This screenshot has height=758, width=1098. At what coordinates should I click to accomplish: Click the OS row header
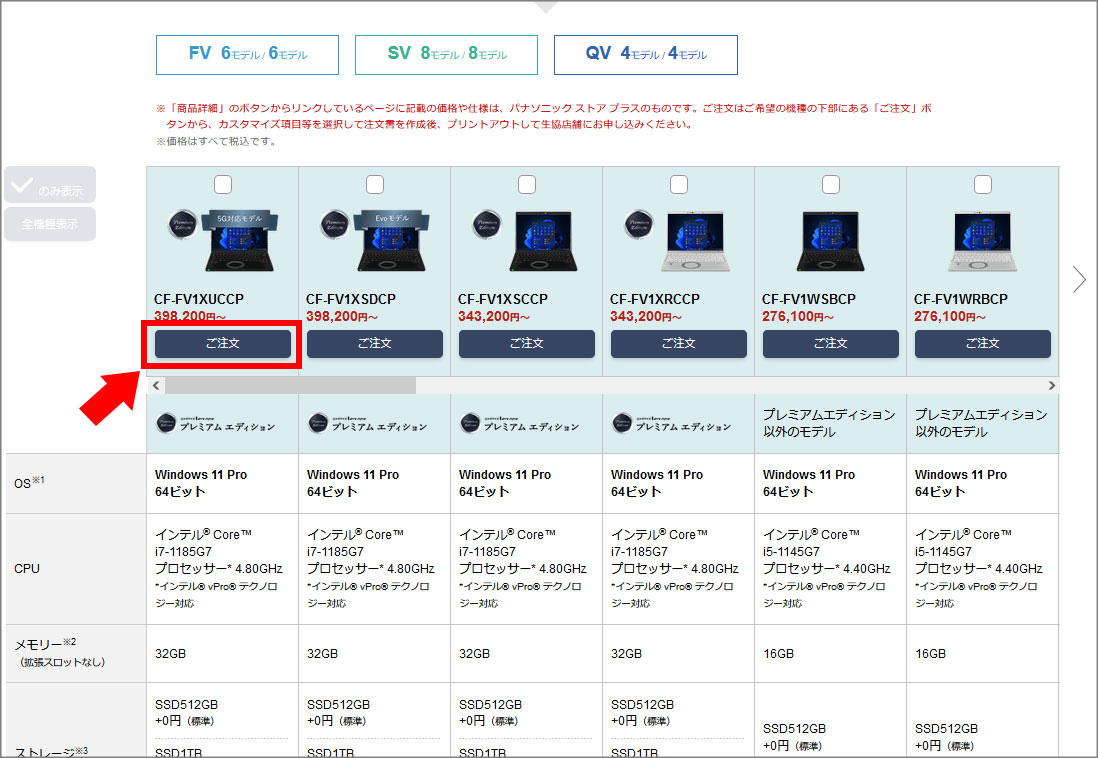point(76,483)
